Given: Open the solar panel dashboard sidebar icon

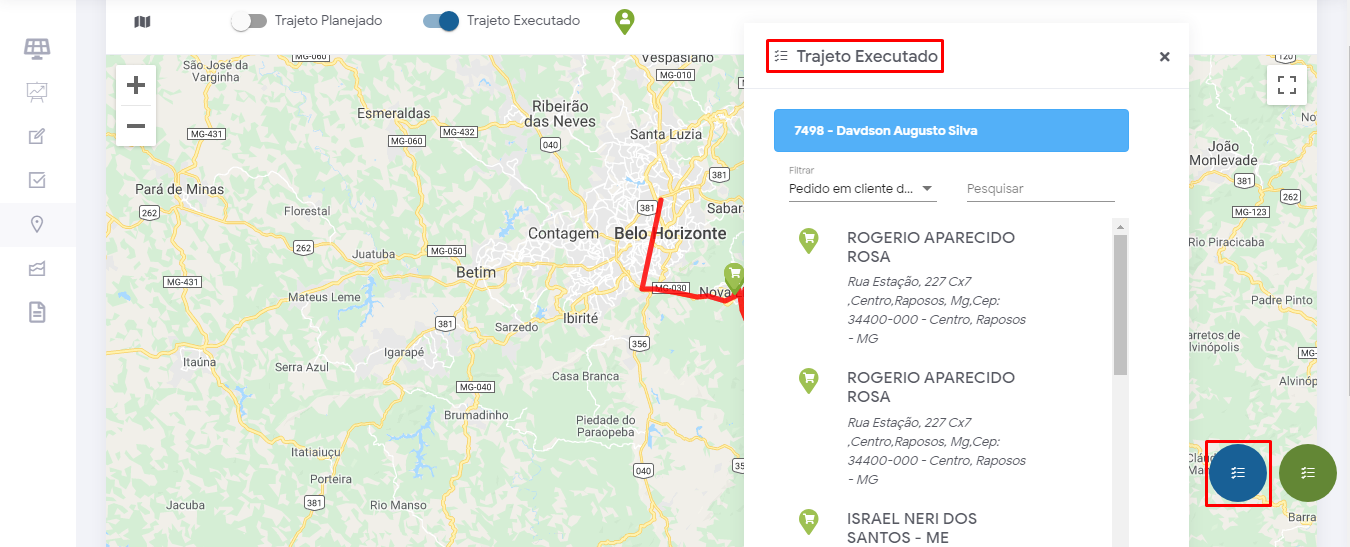Looking at the screenshot, I should pyautogui.click(x=37, y=48).
